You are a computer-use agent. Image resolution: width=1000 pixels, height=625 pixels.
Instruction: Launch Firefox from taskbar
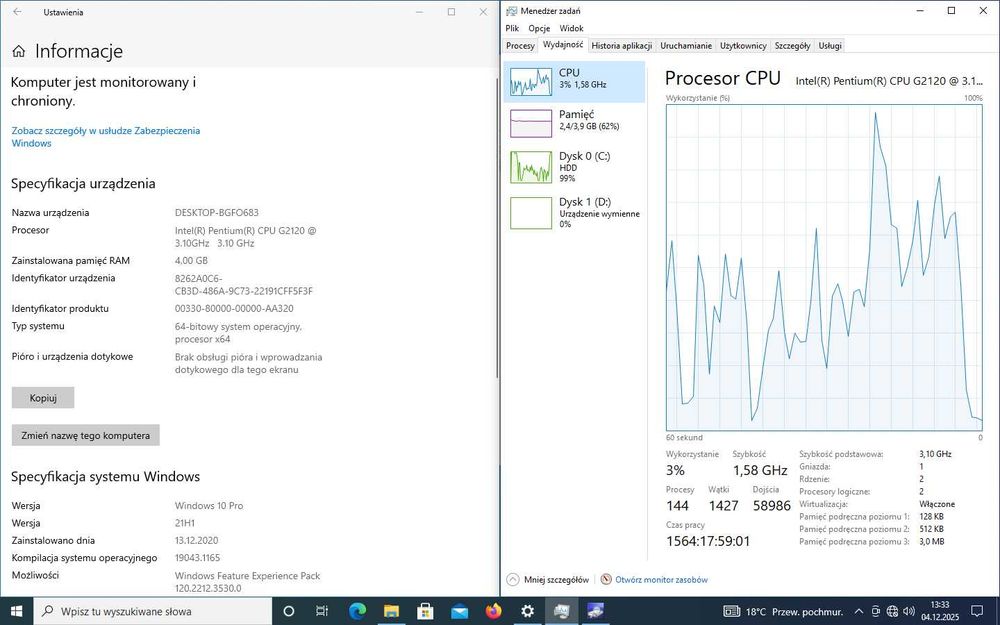(x=493, y=611)
